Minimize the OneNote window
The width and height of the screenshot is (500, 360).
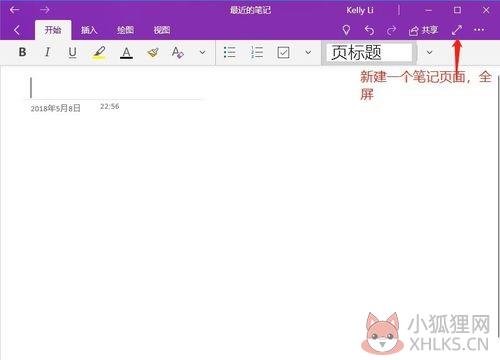(429, 10)
